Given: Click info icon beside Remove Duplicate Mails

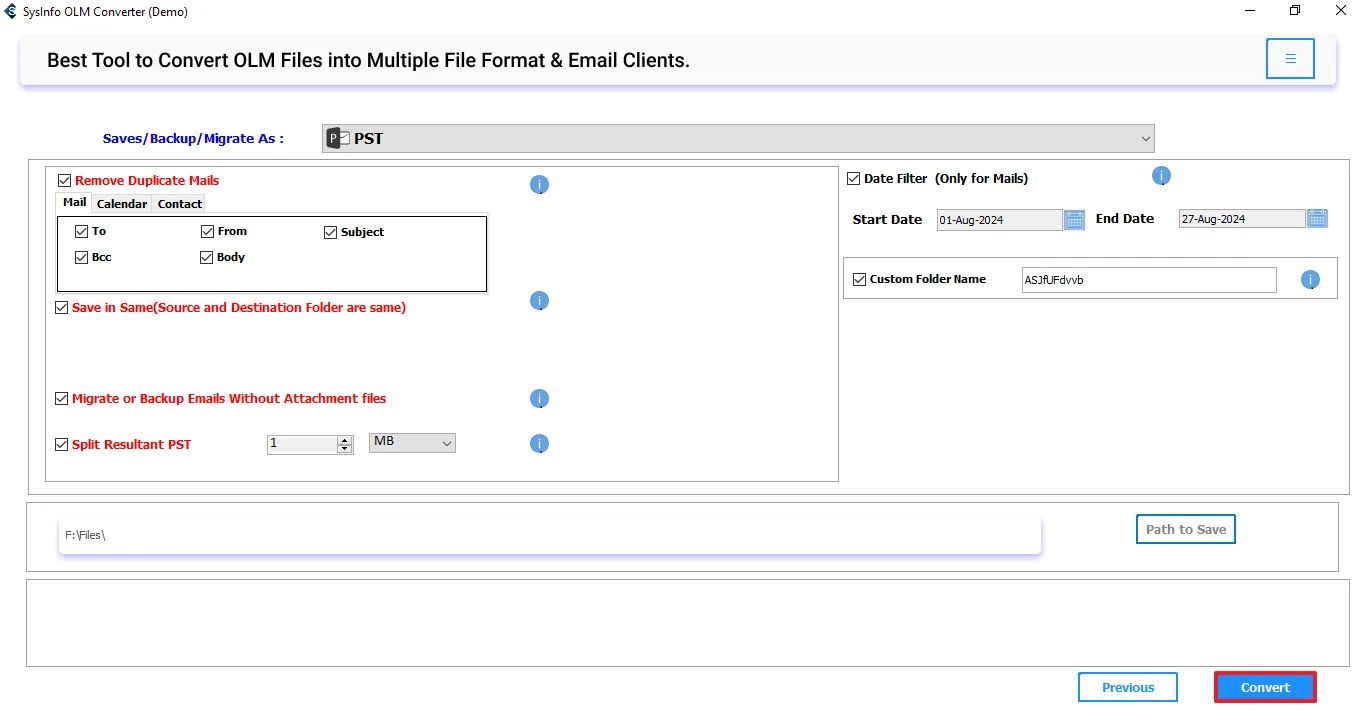Looking at the screenshot, I should (x=539, y=185).
